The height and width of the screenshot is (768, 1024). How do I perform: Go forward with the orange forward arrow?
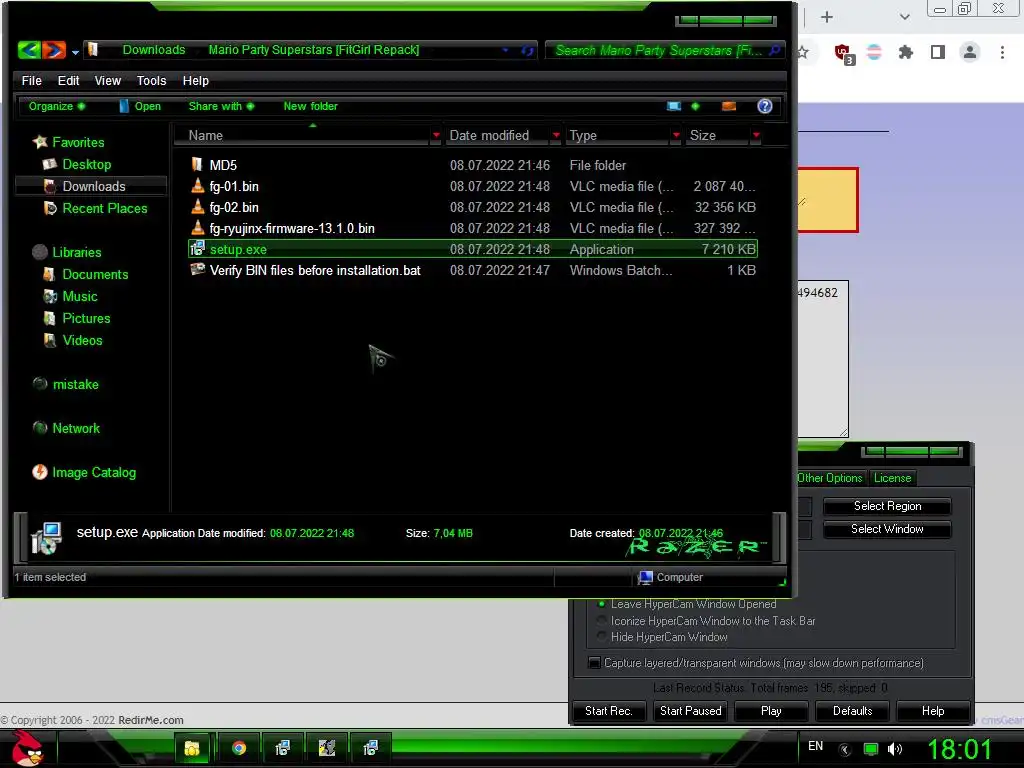(x=54, y=50)
